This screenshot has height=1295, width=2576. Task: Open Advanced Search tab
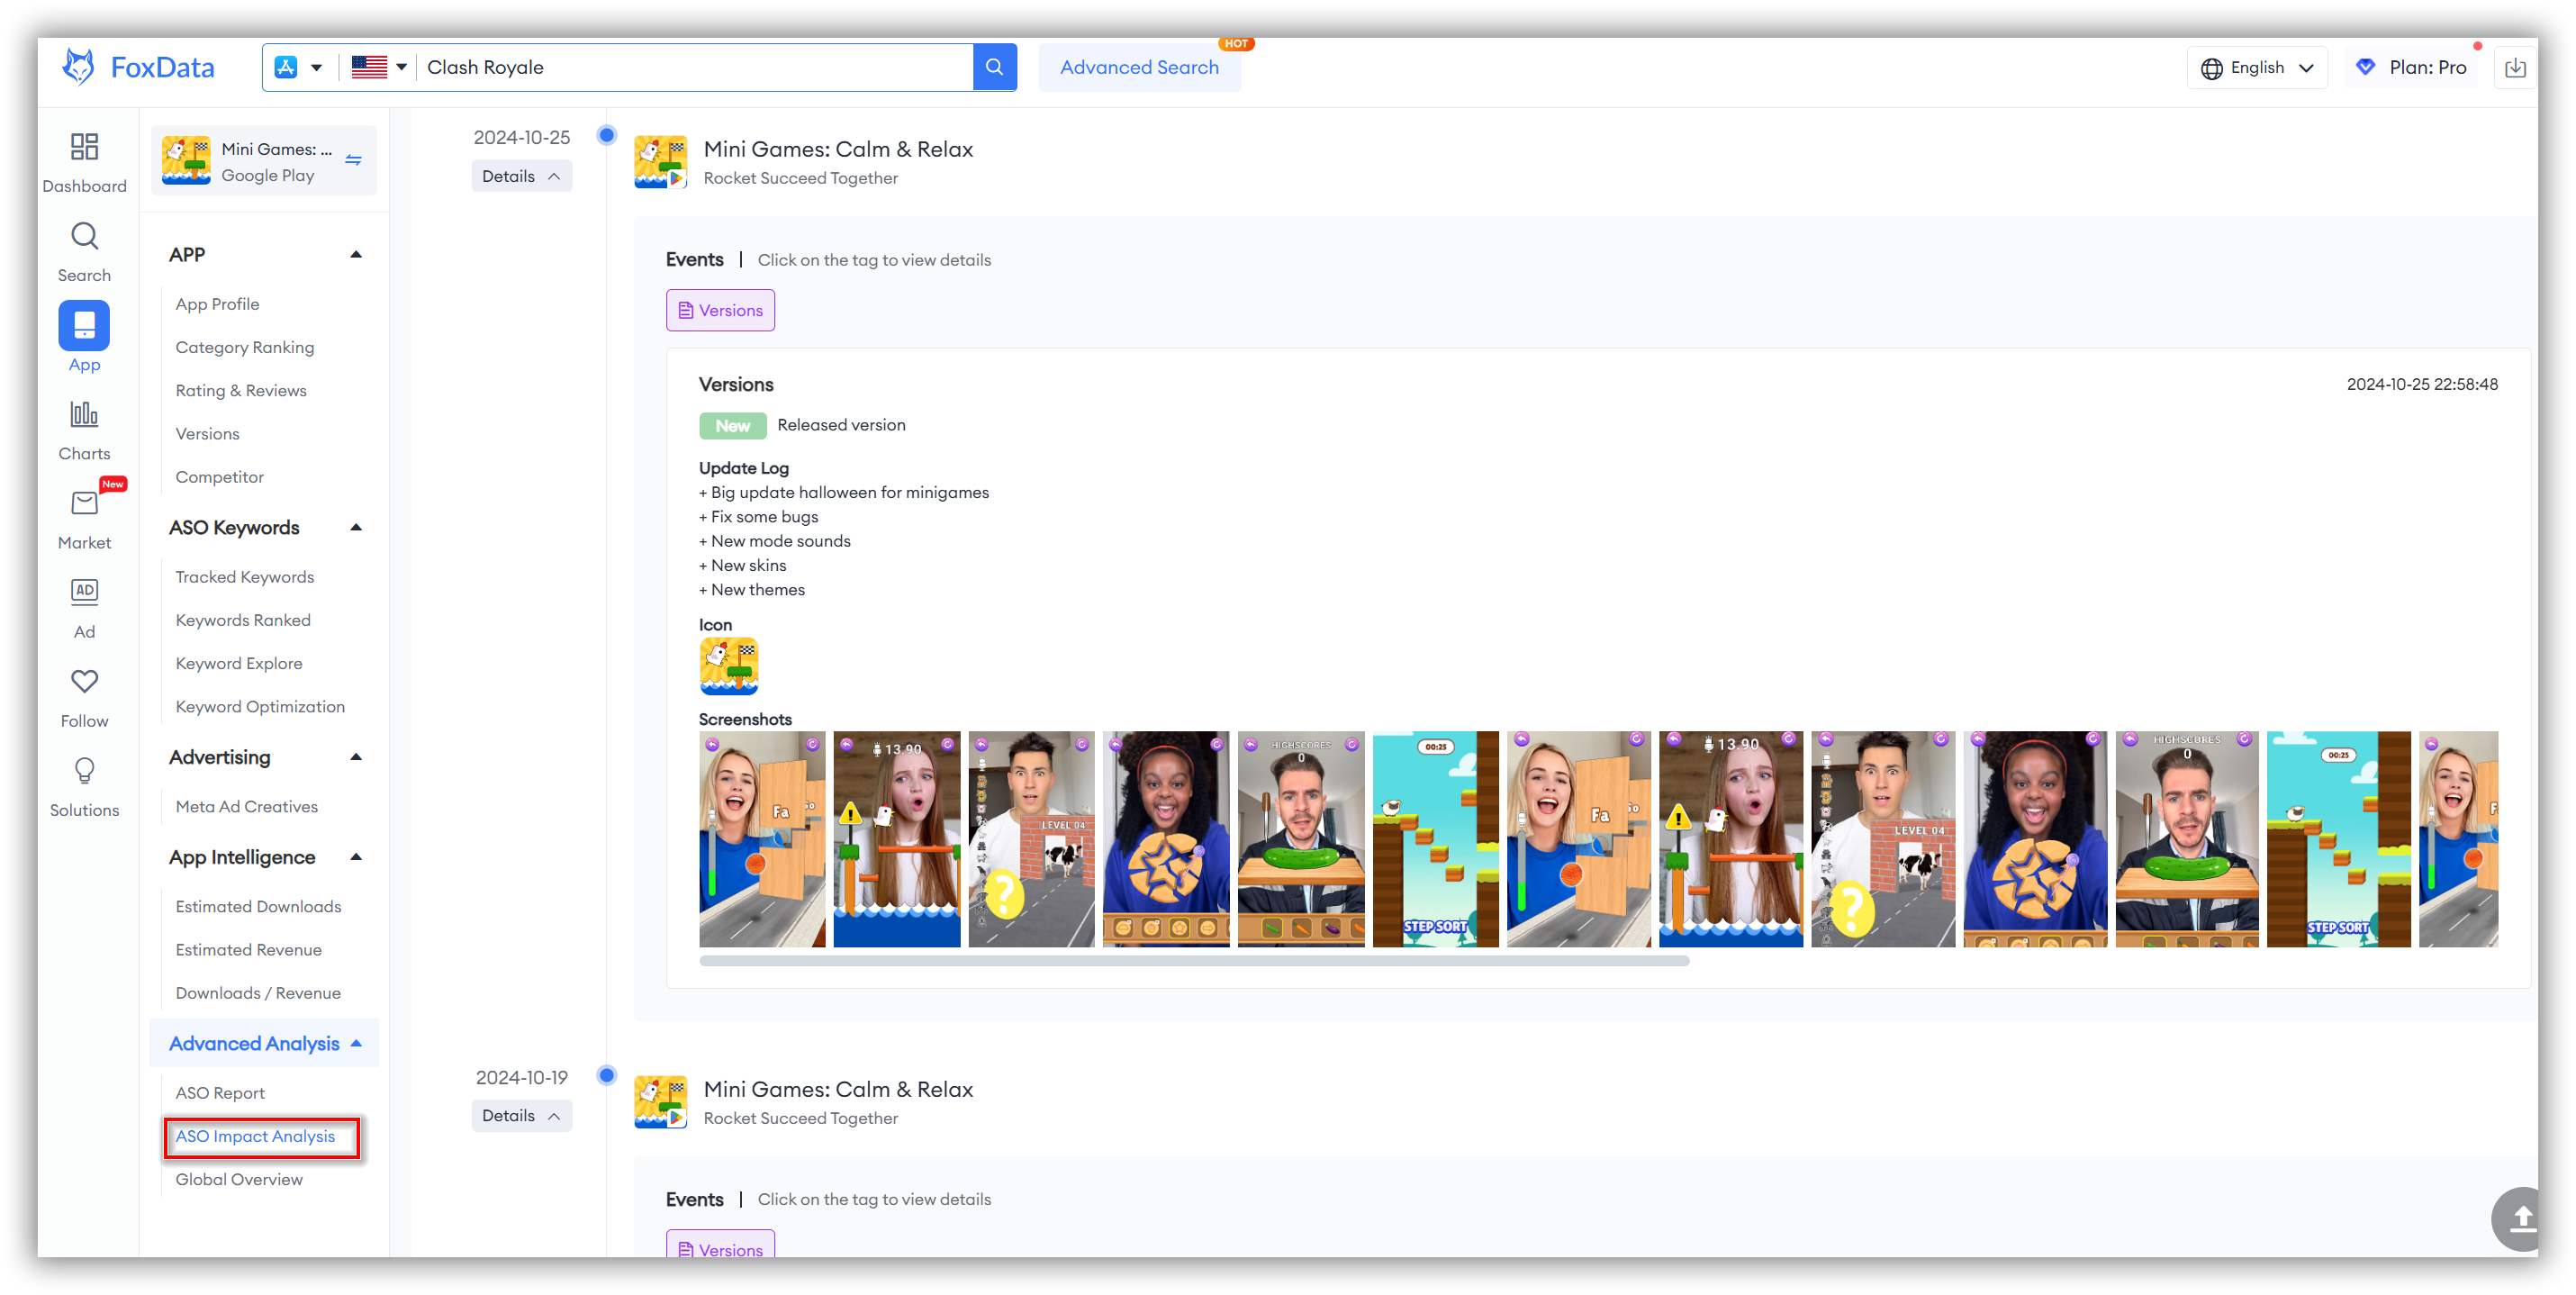click(x=1139, y=68)
